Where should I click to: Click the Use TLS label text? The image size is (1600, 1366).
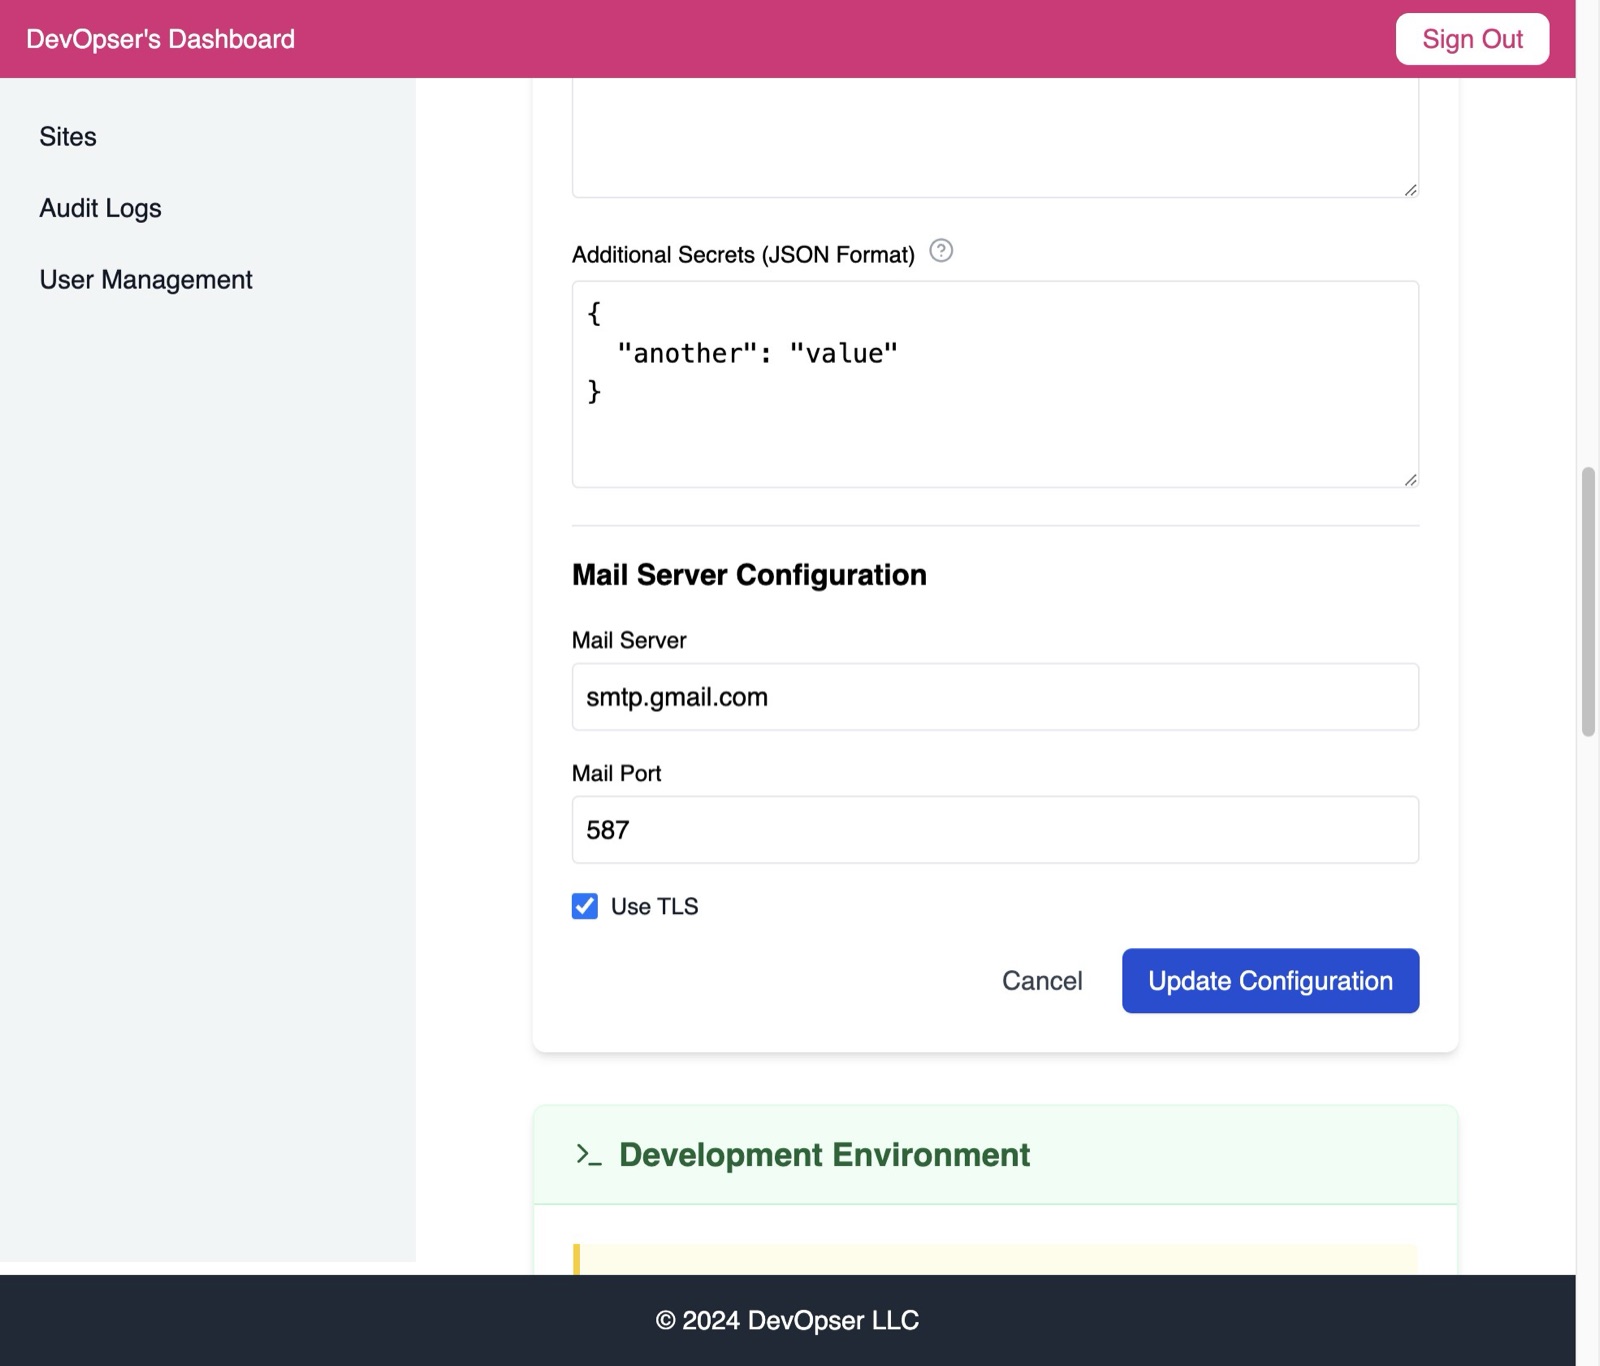pyautogui.click(x=654, y=906)
